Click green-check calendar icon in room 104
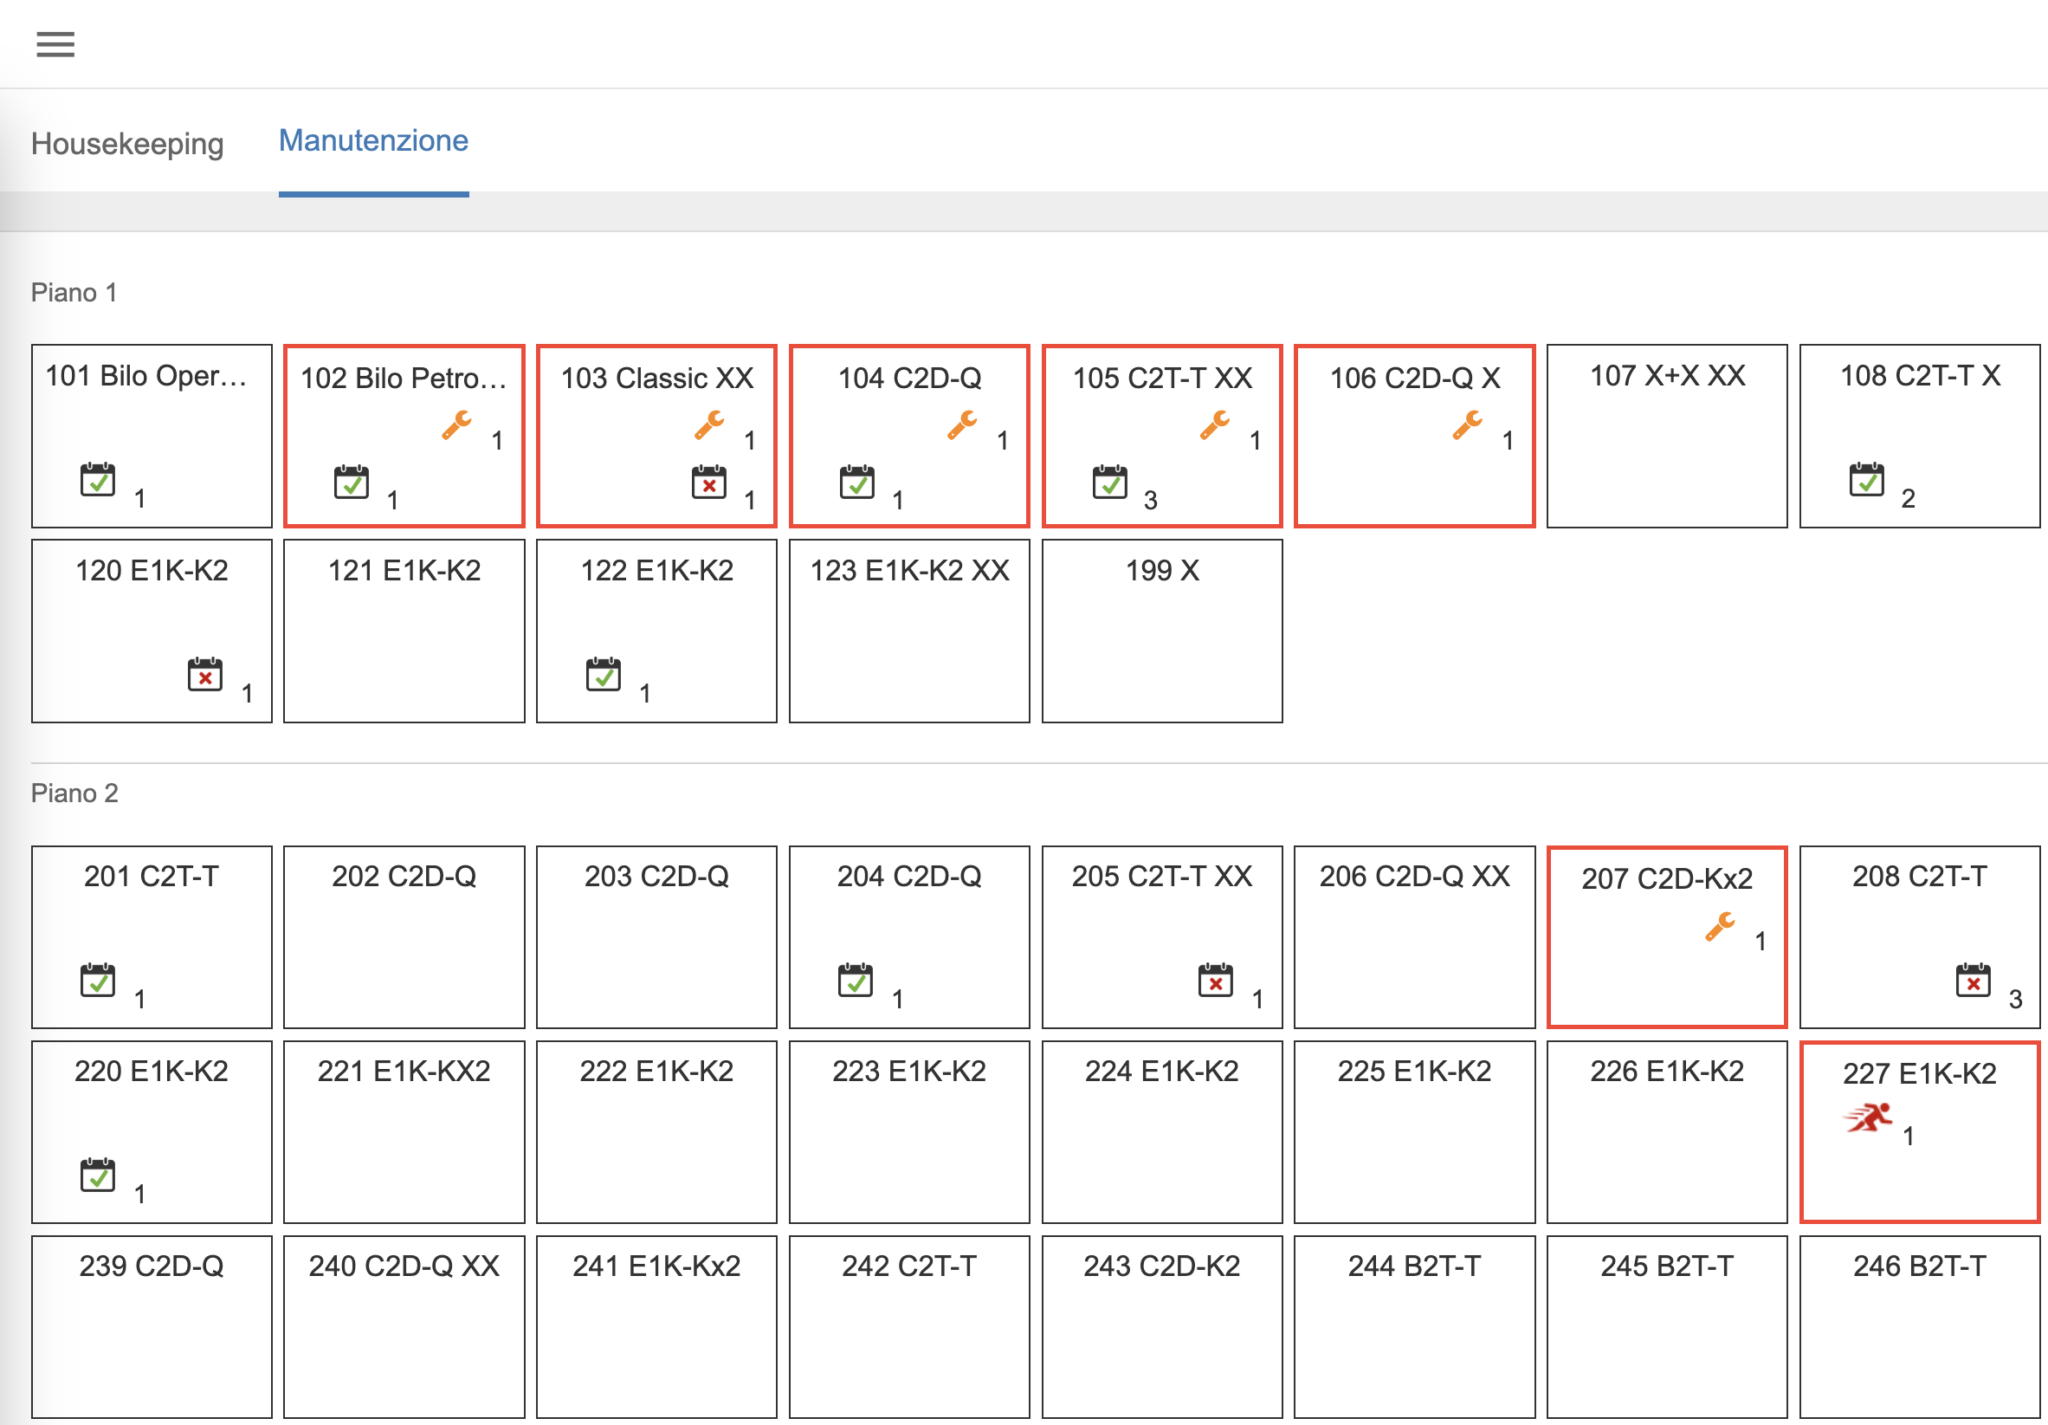The image size is (2048, 1425). 857,481
